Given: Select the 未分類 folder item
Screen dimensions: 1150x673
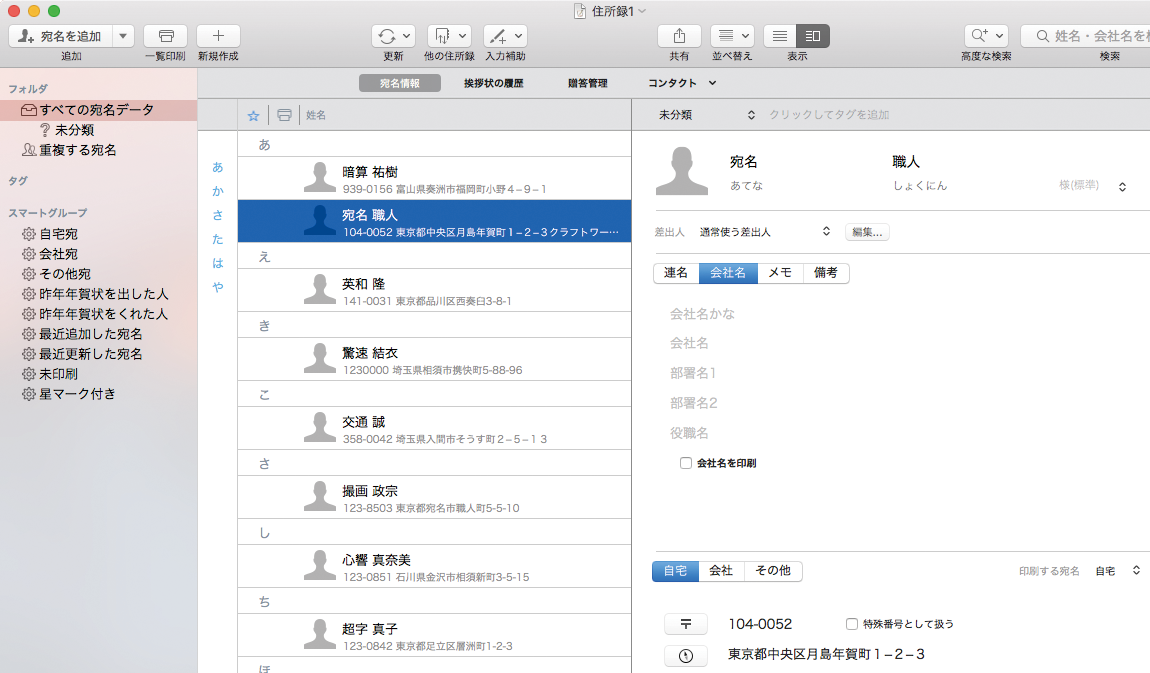Looking at the screenshot, I should [x=74, y=130].
